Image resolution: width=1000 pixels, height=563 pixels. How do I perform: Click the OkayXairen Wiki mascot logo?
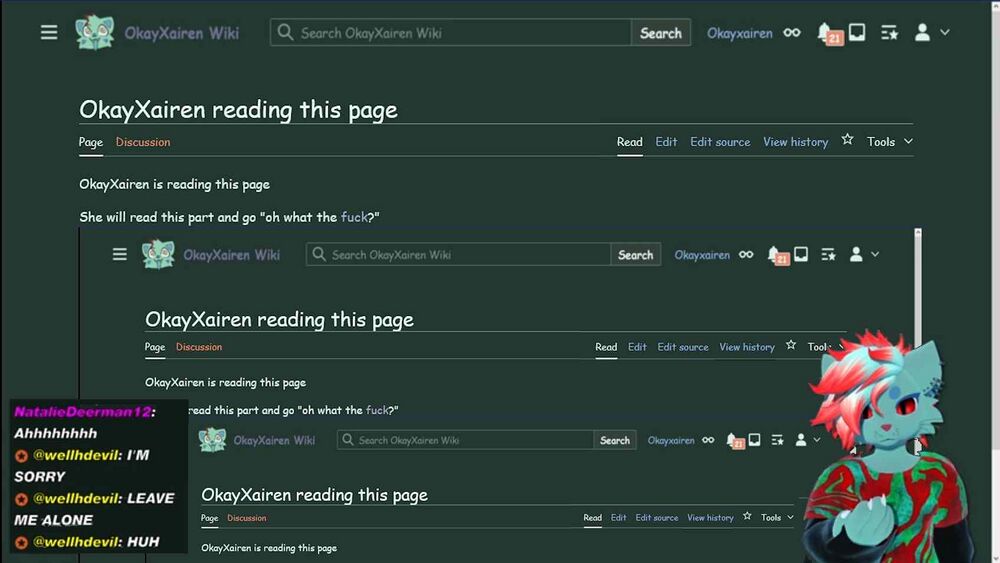94,32
